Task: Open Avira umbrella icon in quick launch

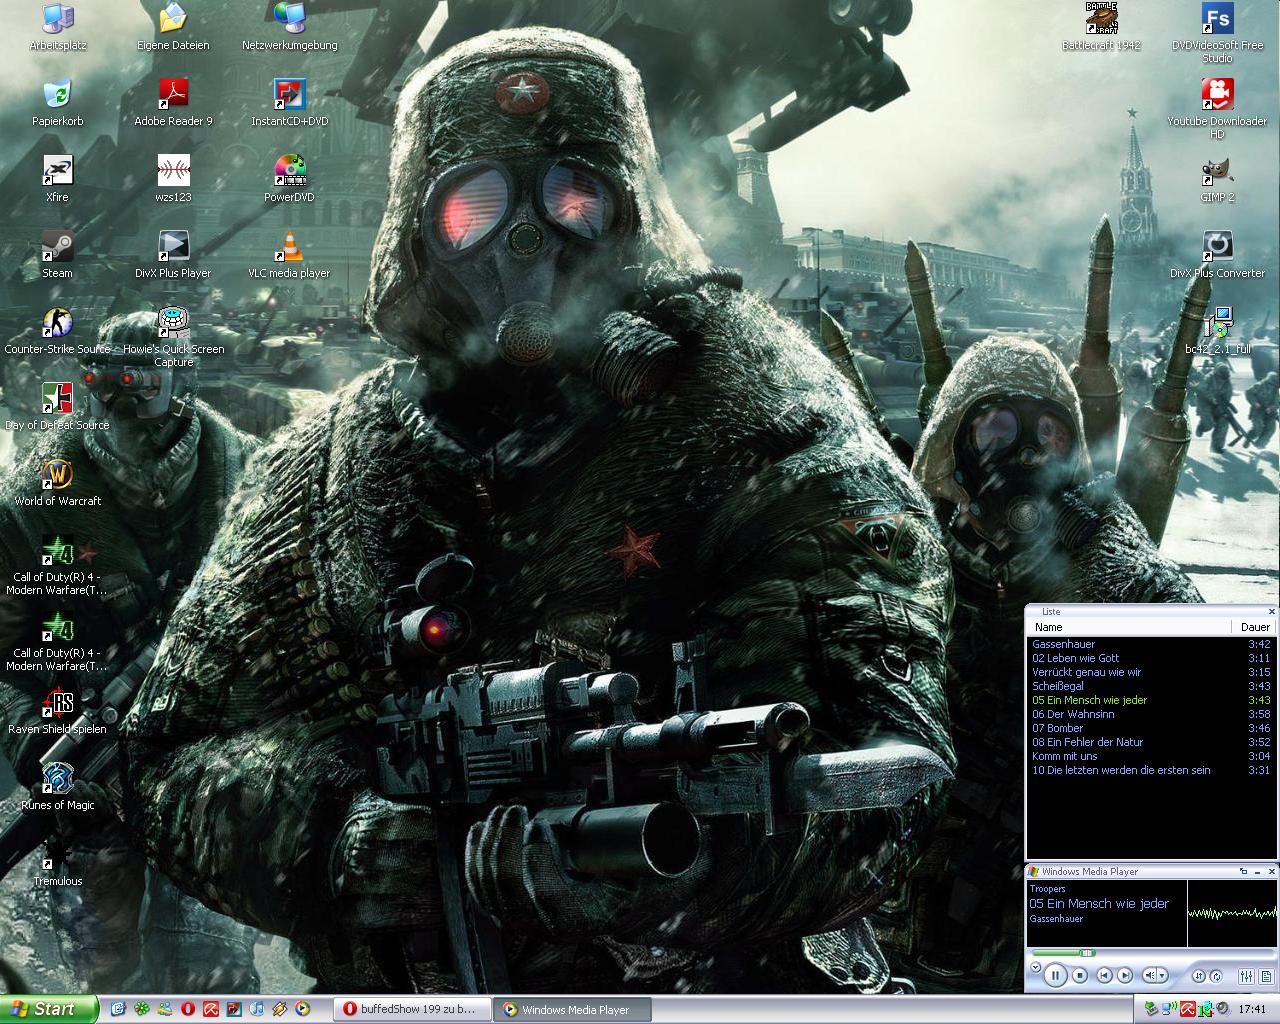Action: 211,1009
